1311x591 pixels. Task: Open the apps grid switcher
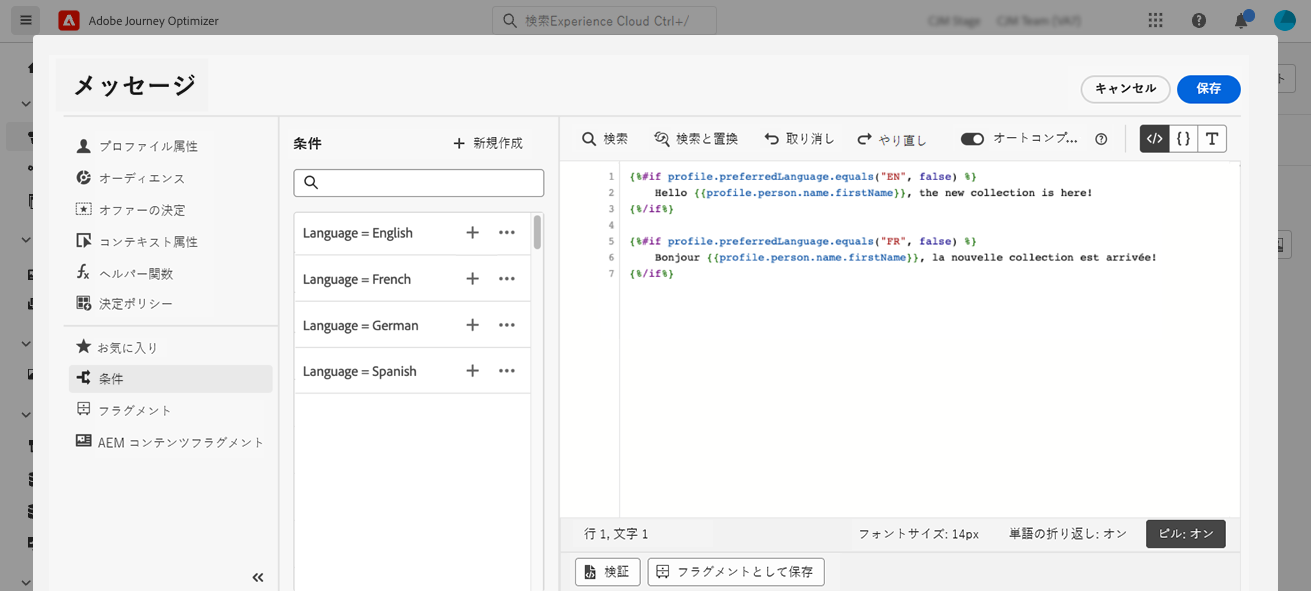click(x=1156, y=20)
